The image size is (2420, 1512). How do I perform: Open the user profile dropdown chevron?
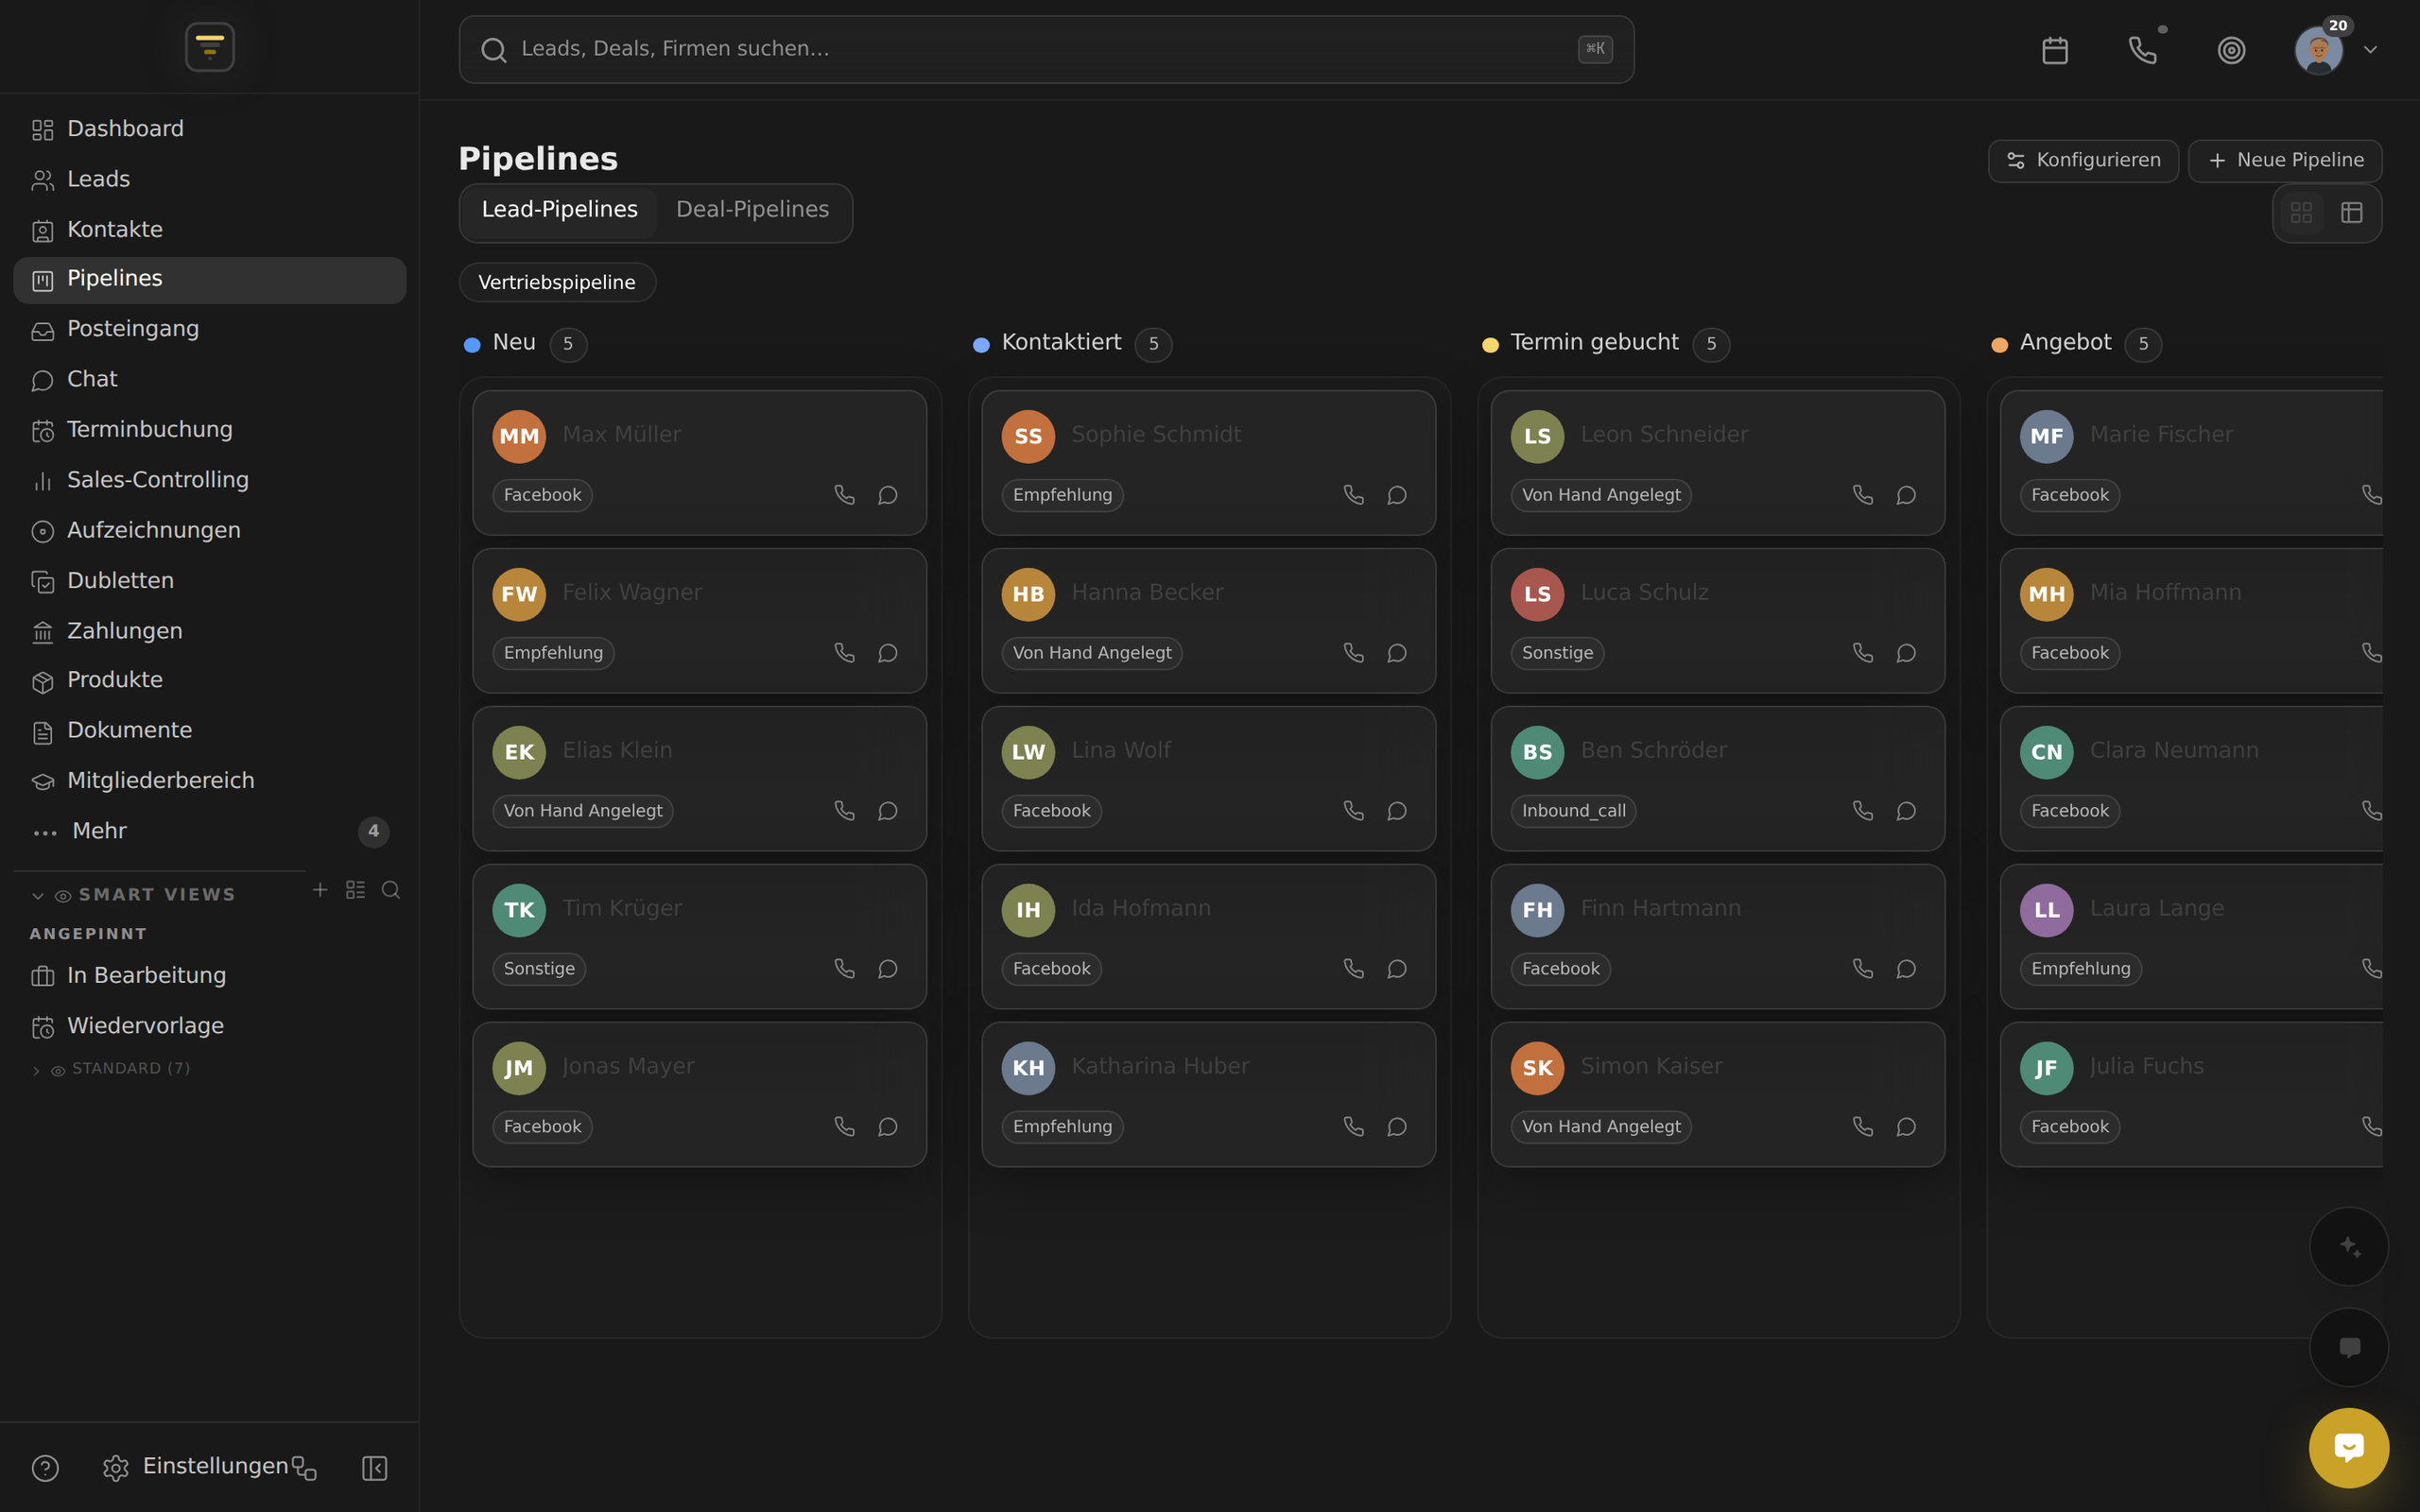pos(2370,50)
